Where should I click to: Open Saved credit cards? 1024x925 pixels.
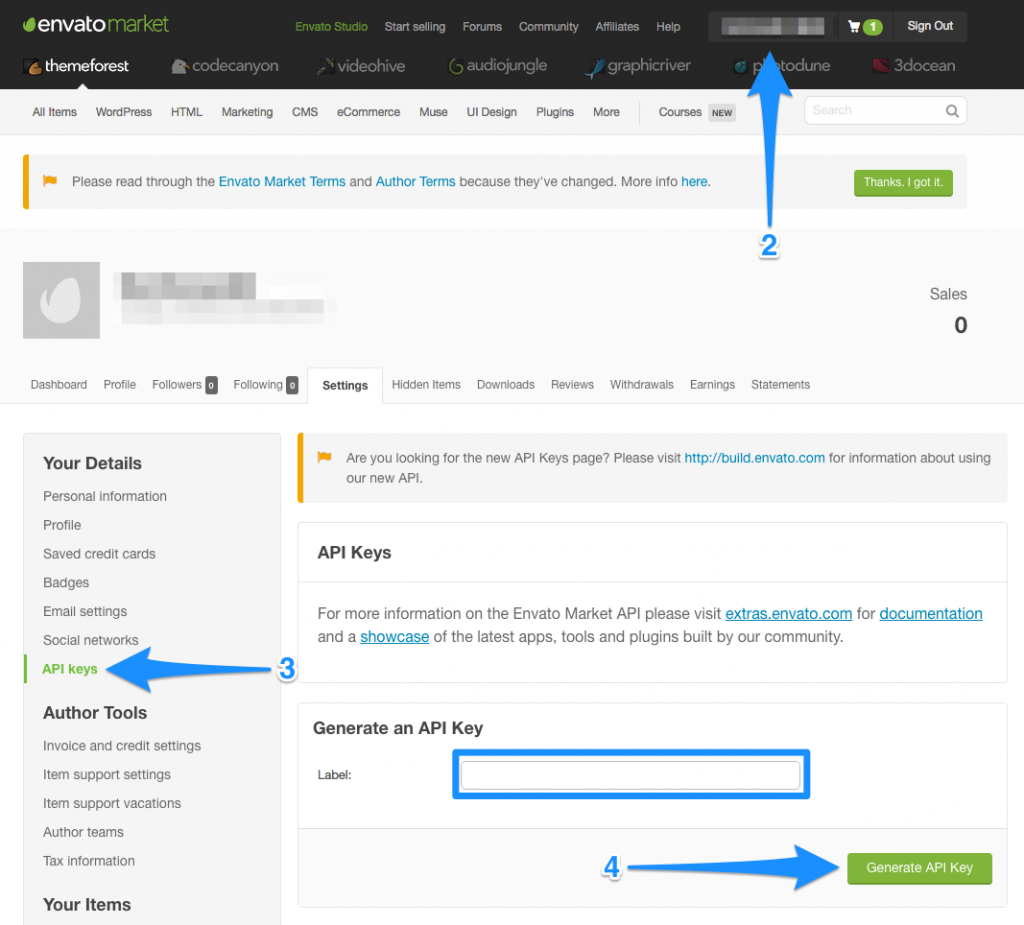99,554
